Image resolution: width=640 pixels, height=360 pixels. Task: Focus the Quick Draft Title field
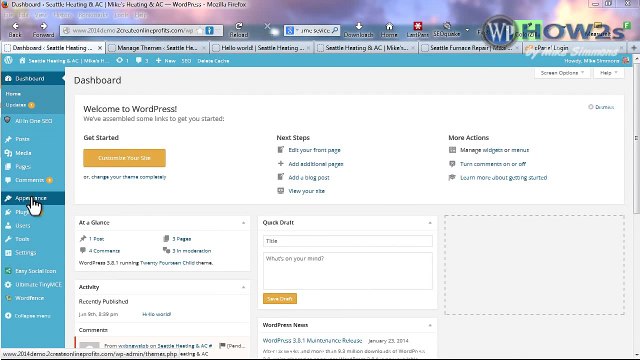click(348, 241)
